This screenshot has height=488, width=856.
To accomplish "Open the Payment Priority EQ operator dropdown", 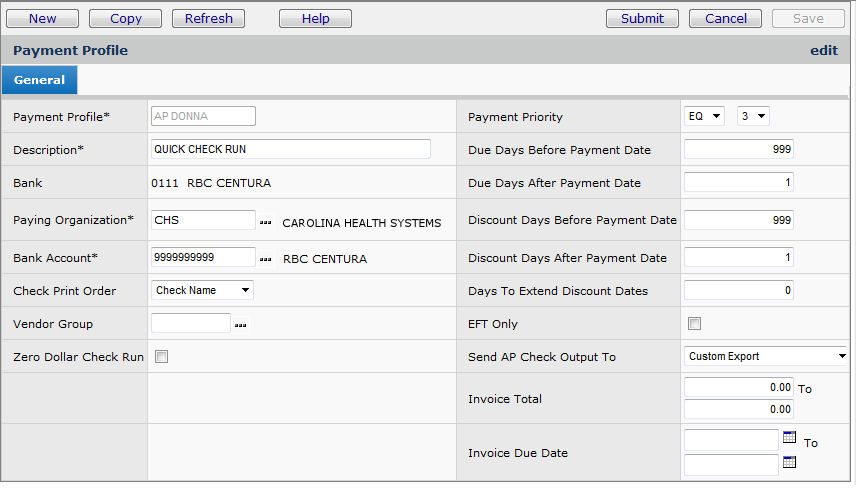I will pyautogui.click(x=705, y=116).
